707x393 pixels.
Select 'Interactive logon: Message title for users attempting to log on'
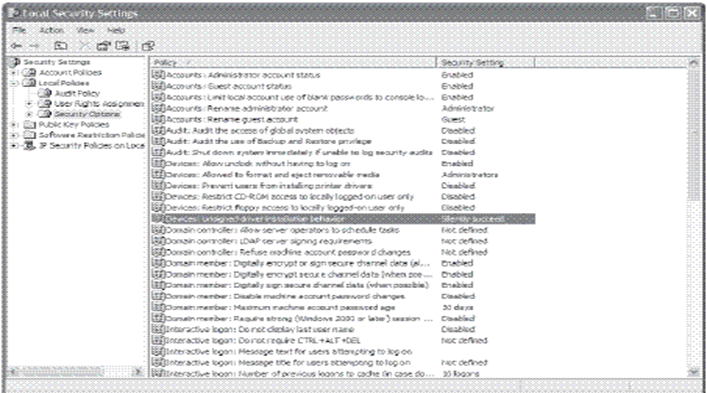288,362
